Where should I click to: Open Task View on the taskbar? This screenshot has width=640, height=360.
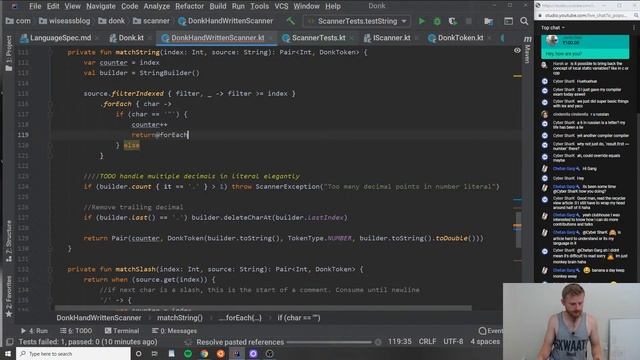pyautogui.click(x=154, y=353)
